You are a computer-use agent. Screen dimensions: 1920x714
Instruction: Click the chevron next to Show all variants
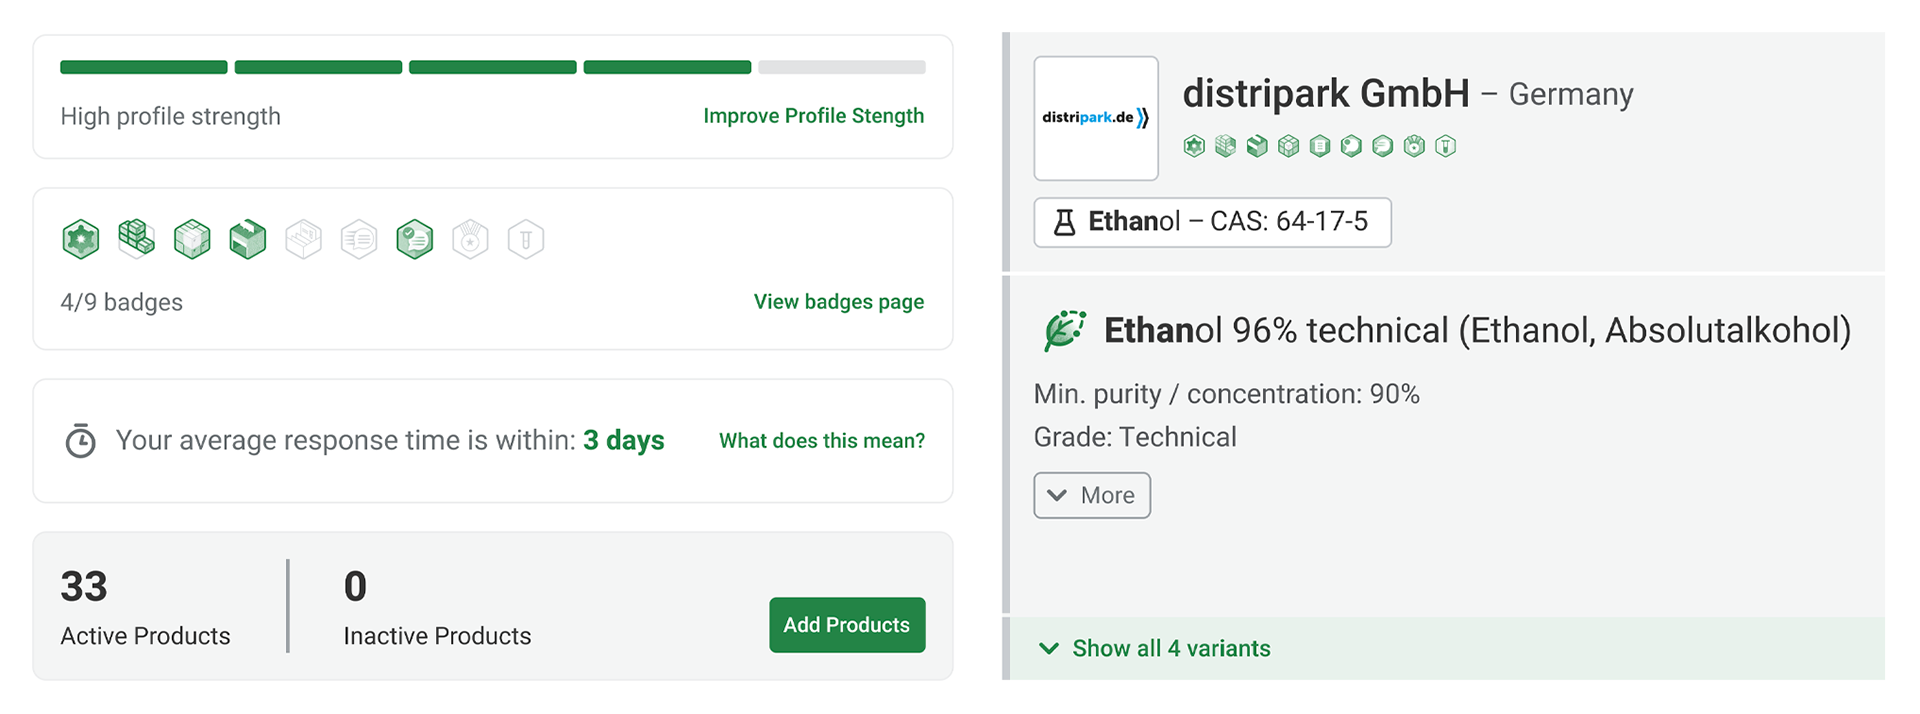(1049, 648)
